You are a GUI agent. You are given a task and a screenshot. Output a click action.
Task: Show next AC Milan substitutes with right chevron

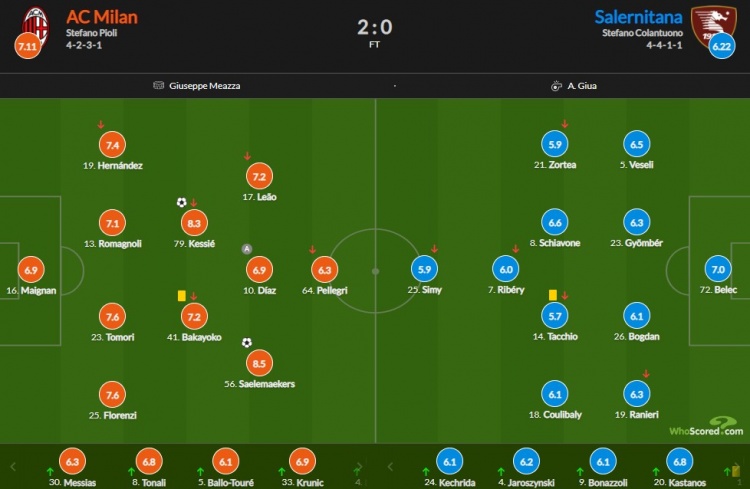[x=359, y=467]
